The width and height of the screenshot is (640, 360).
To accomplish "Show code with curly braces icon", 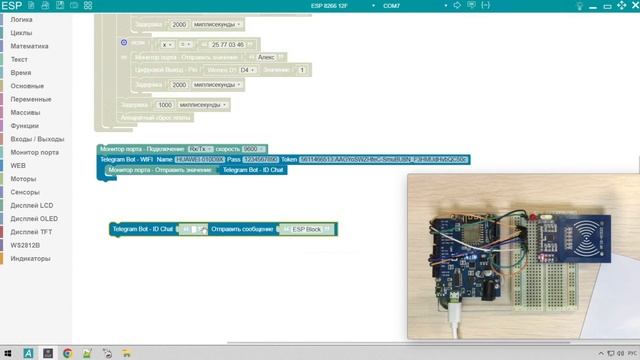I will tap(486, 5).
